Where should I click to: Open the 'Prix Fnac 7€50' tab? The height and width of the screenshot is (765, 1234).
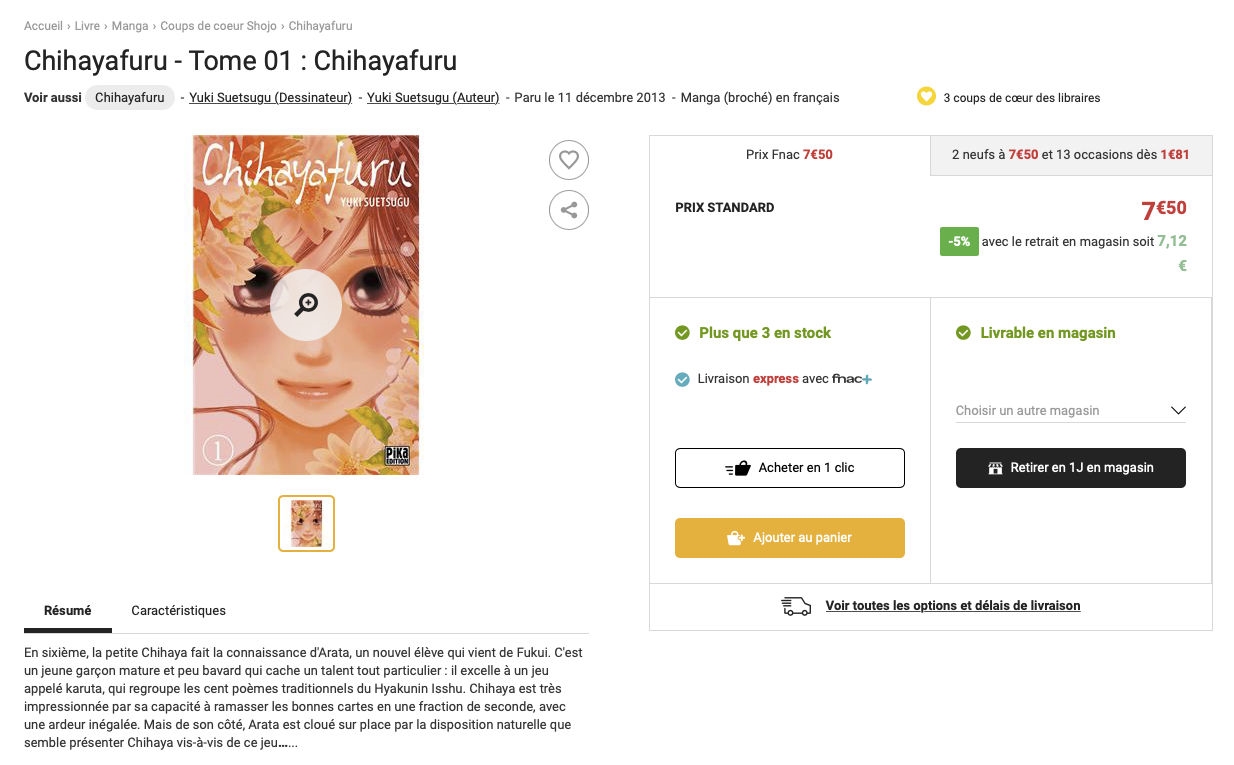coord(789,155)
